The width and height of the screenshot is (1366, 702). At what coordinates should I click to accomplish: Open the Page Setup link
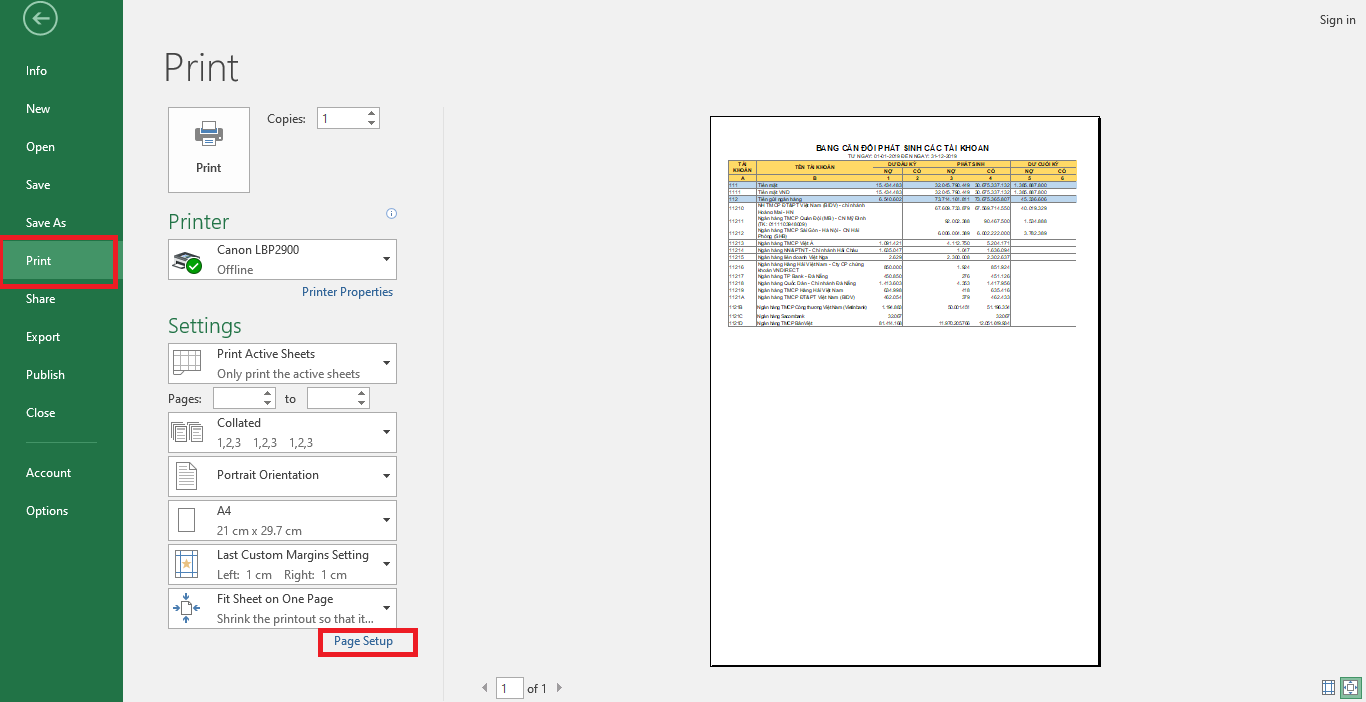click(x=364, y=641)
